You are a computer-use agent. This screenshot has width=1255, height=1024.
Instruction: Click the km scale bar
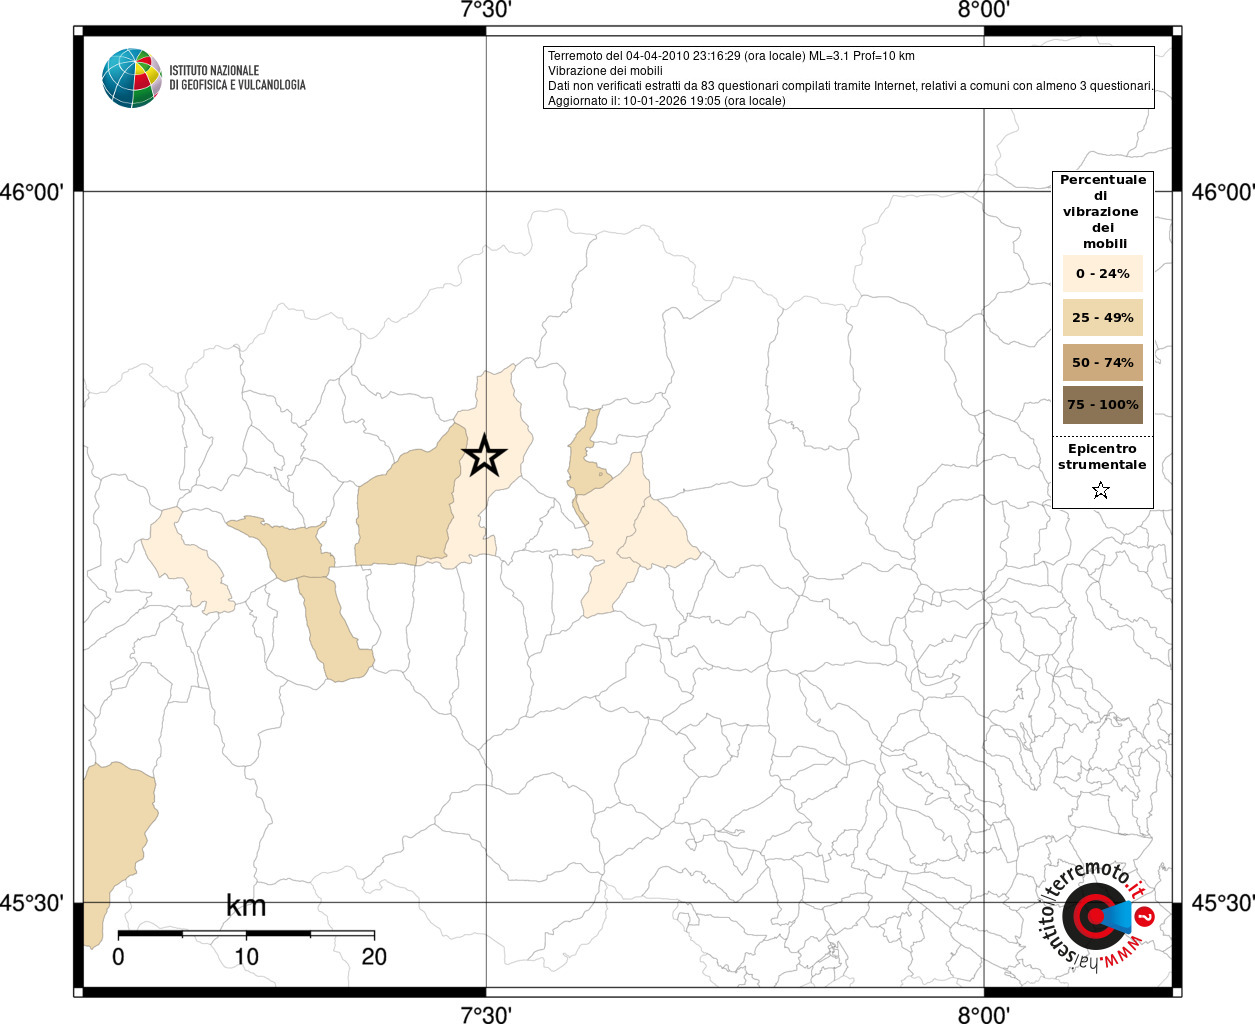click(x=246, y=934)
